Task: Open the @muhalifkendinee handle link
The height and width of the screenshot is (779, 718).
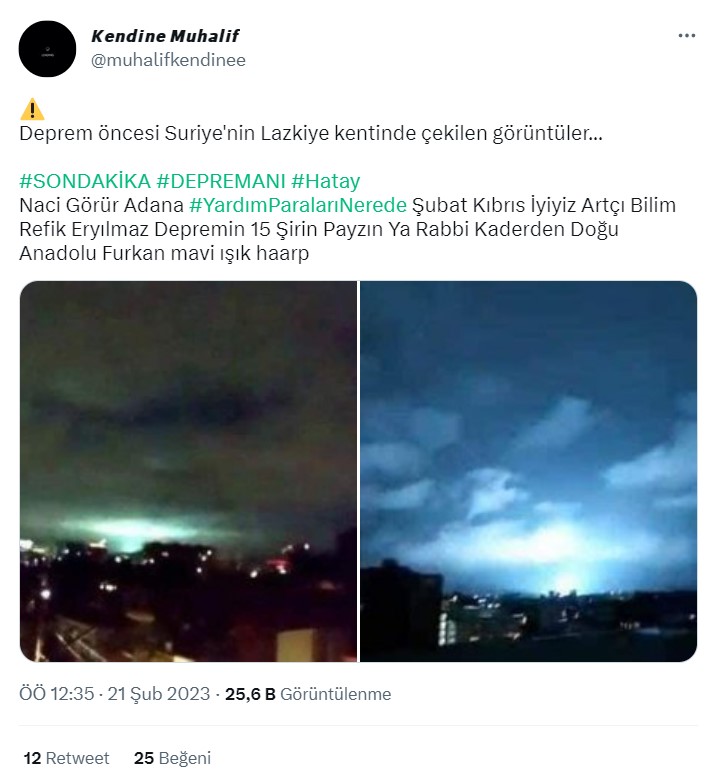Action: coord(168,60)
